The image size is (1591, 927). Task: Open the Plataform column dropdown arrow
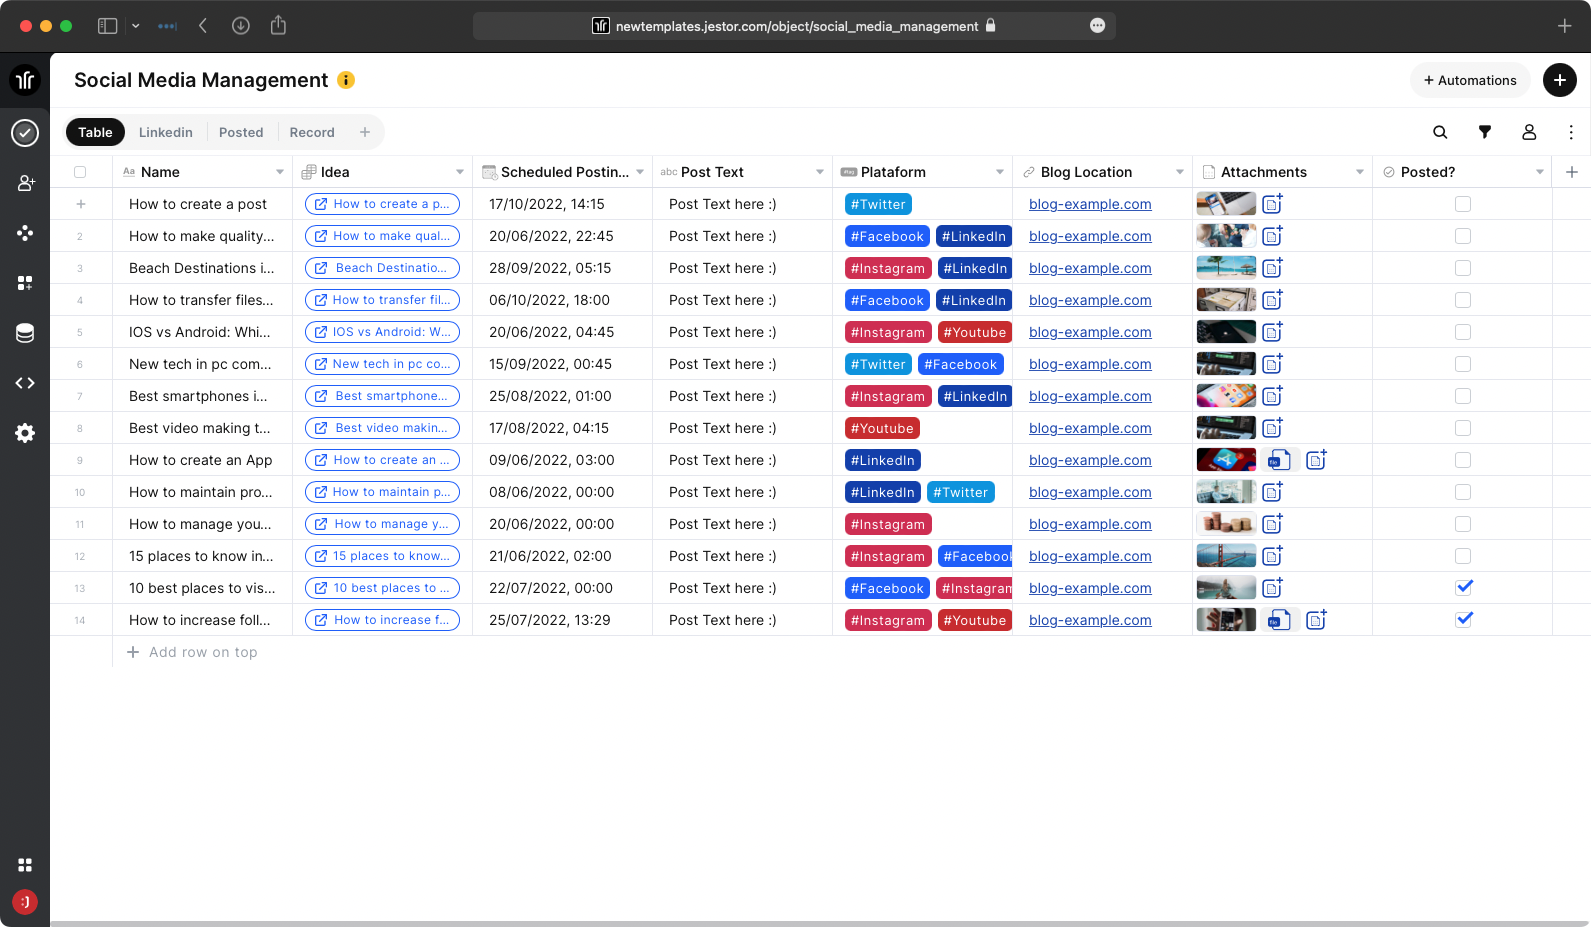click(x=1000, y=172)
